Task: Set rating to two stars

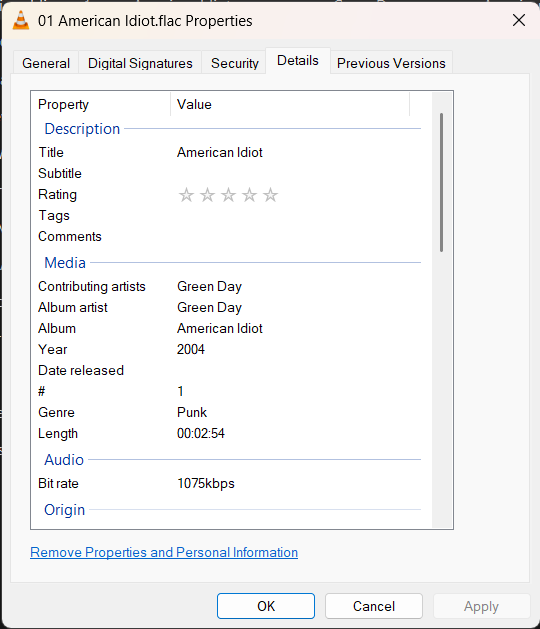Action: [207, 195]
